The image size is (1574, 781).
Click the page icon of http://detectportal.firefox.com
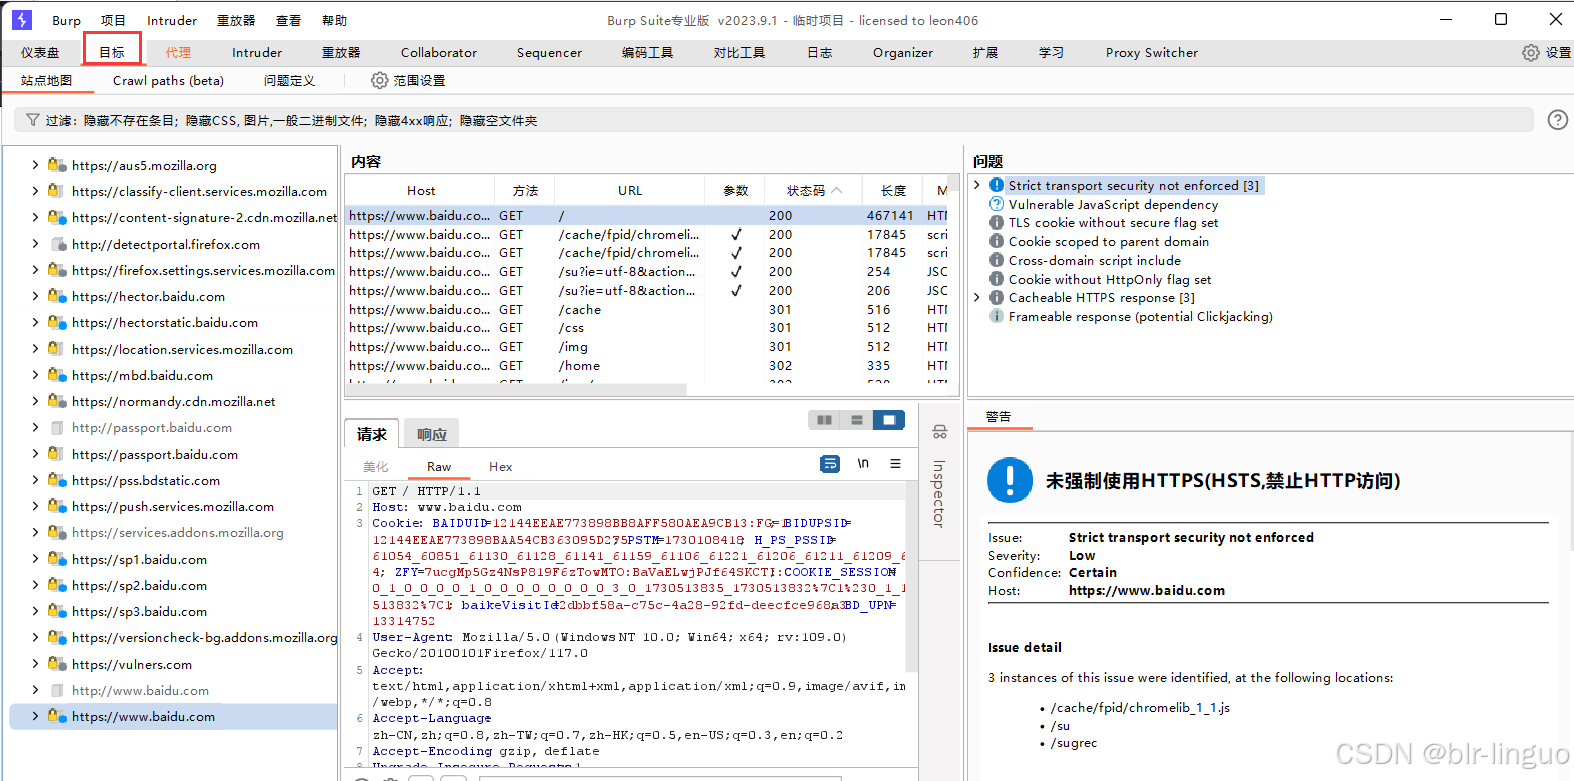(x=57, y=244)
